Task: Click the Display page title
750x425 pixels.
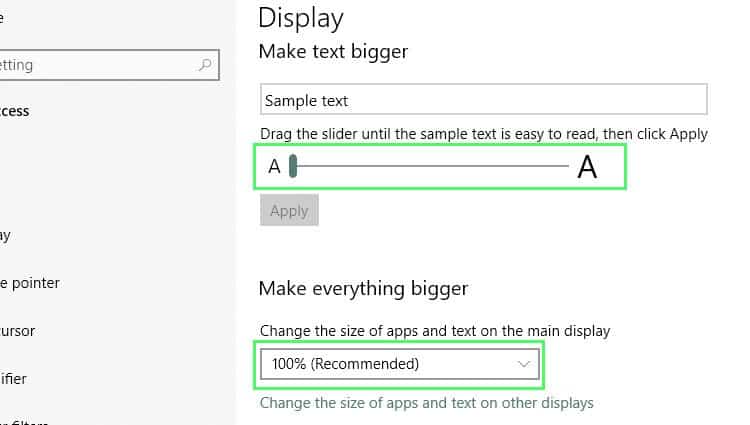Action: 301,18
